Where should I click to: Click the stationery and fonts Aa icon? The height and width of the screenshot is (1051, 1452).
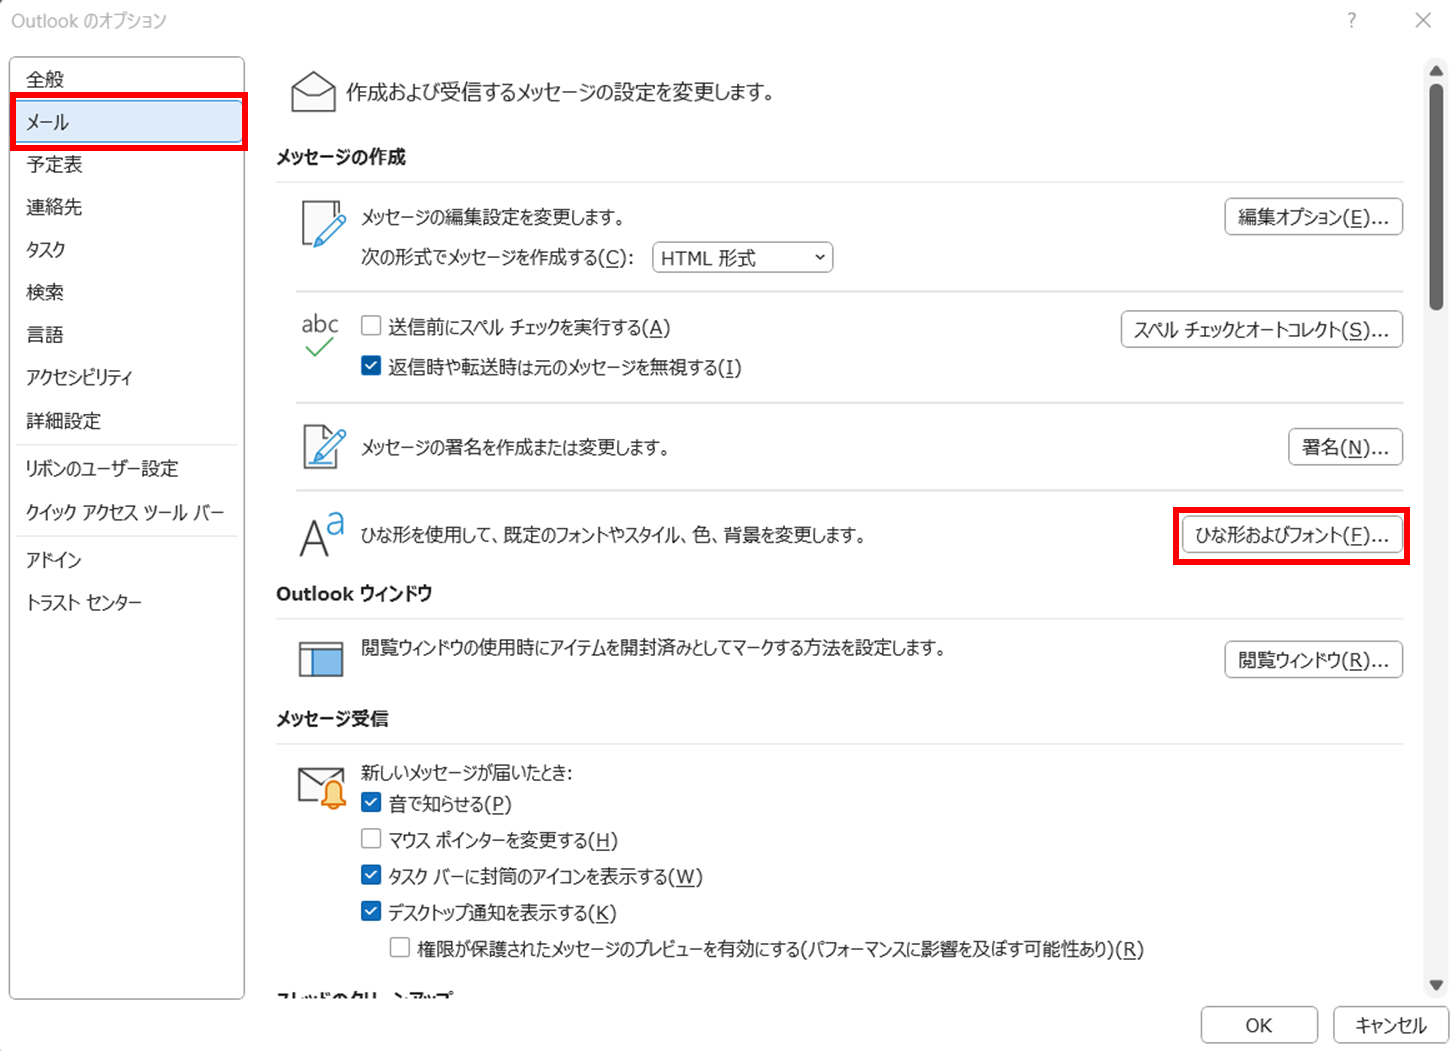tap(321, 535)
